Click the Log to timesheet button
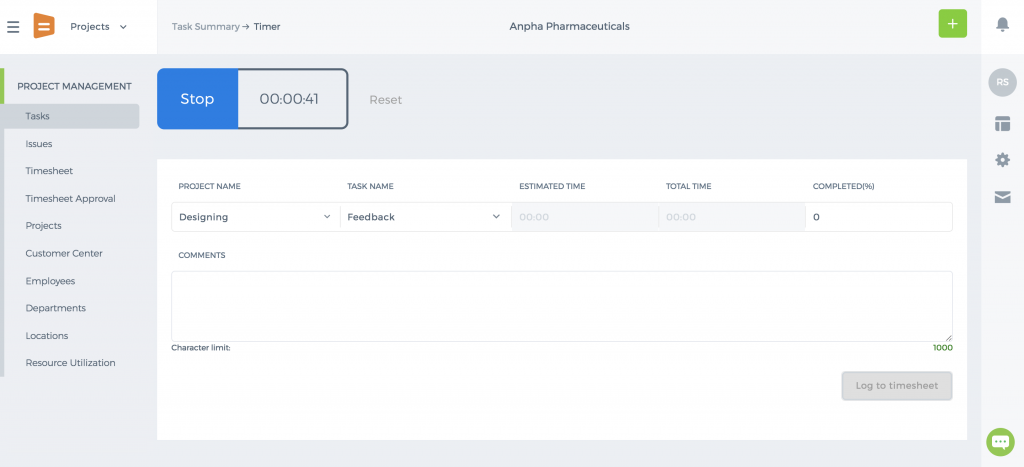This screenshot has height=467, width=1024. 897,385
